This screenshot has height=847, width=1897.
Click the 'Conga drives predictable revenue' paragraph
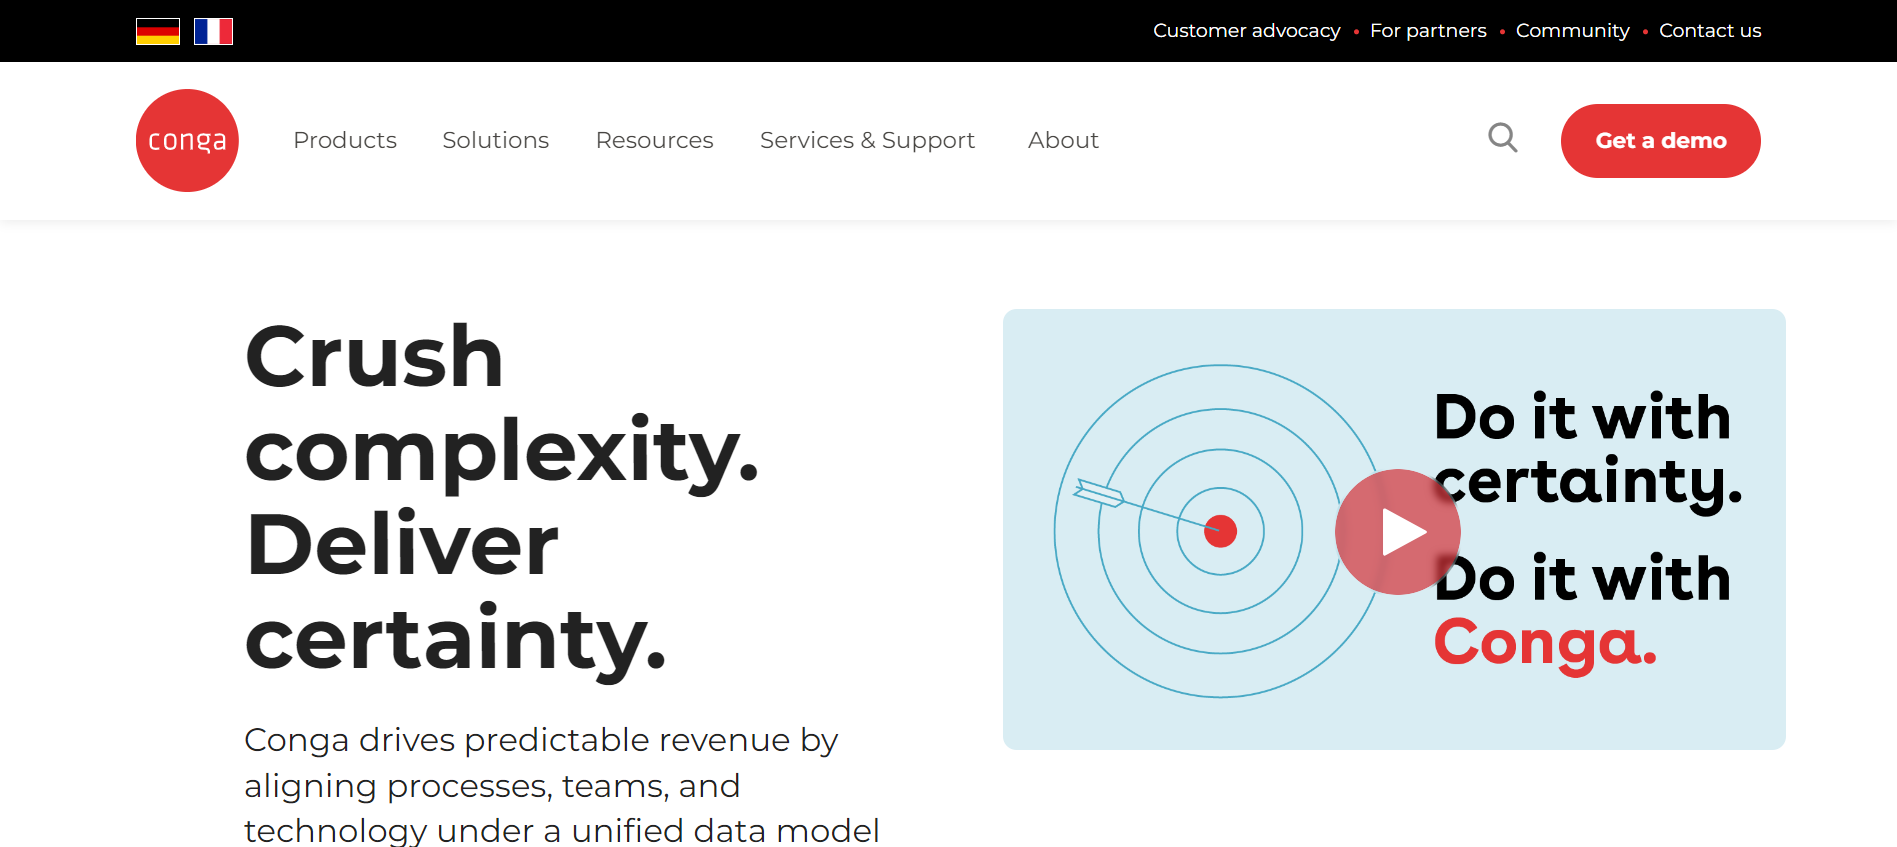click(562, 784)
